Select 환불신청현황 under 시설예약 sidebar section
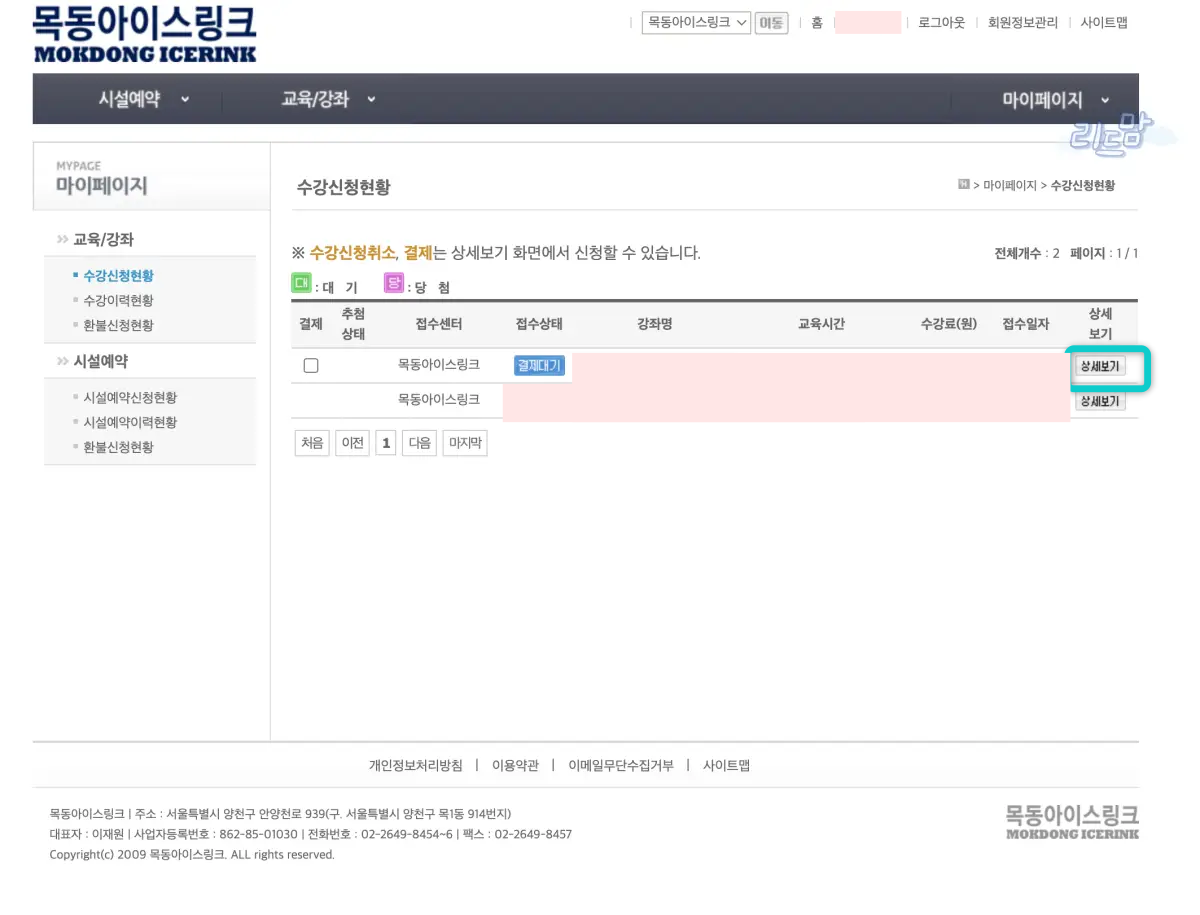Image resolution: width=1200 pixels, height=915 pixels. pos(118,447)
